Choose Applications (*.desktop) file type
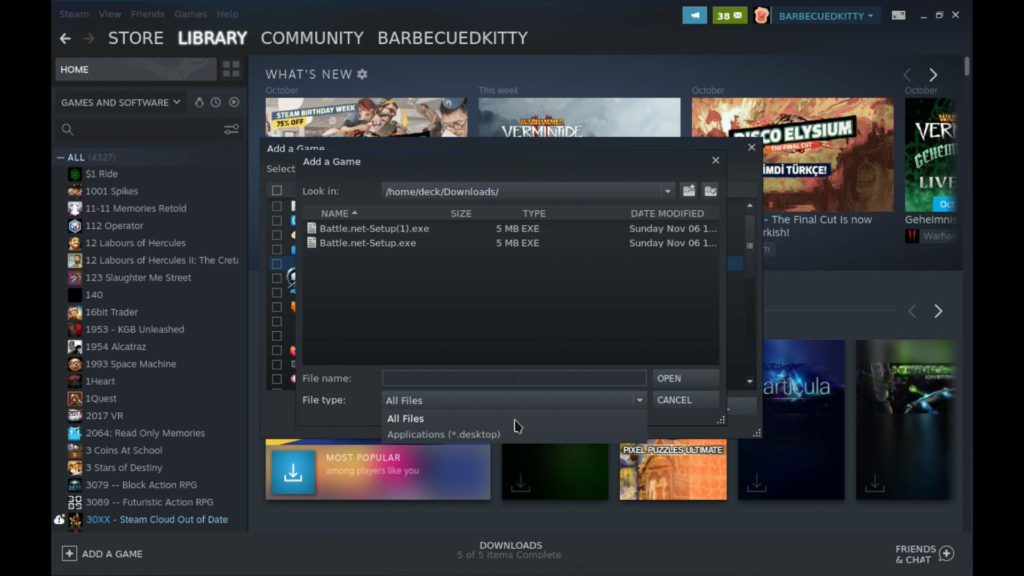1024x576 pixels. click(x=443, y=434)
